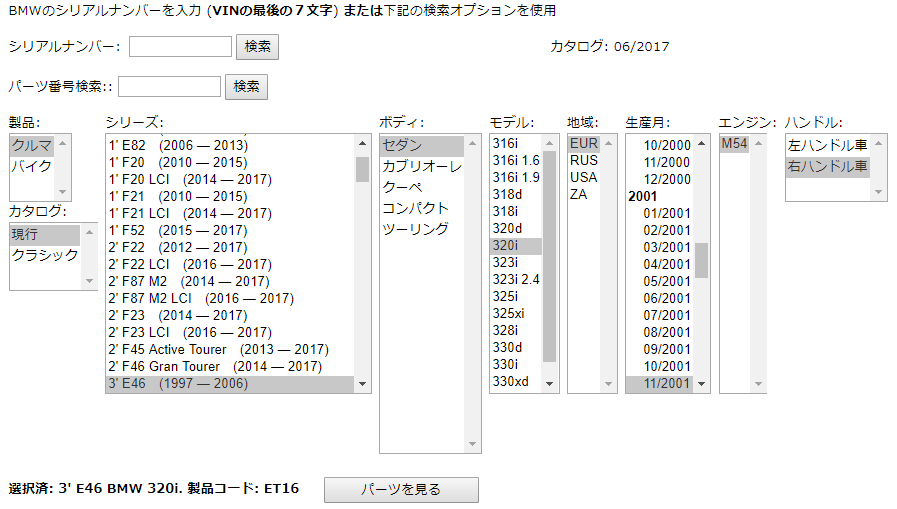Click series list scroll-up arrow

[363, 144]
